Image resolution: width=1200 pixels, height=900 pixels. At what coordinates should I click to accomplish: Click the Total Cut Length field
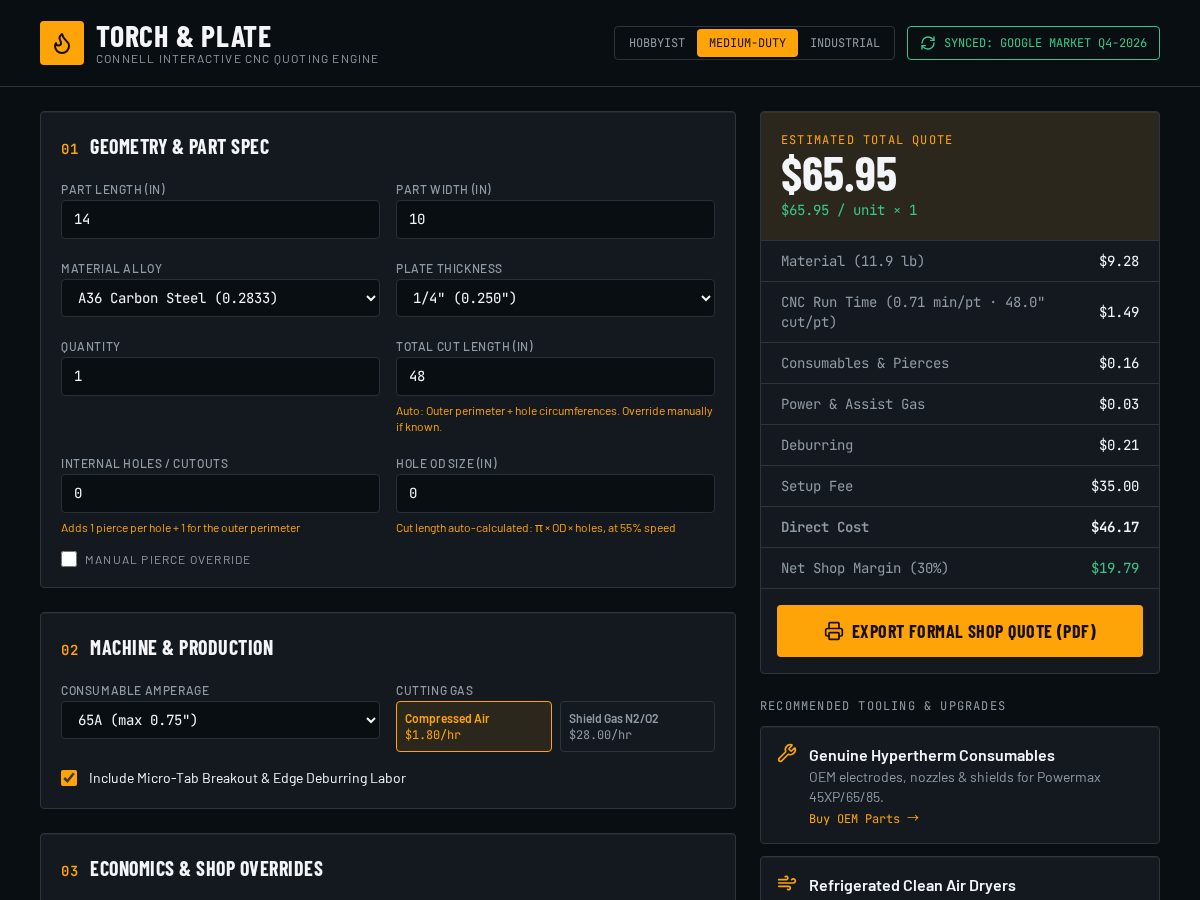click(555, 376)
